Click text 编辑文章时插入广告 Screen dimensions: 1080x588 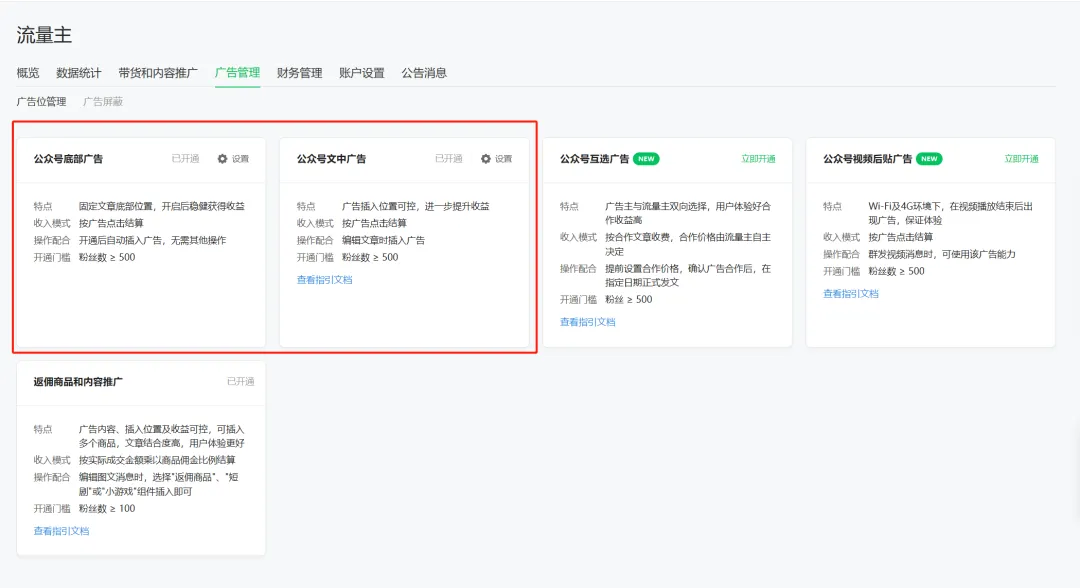(x=383, y=240)
